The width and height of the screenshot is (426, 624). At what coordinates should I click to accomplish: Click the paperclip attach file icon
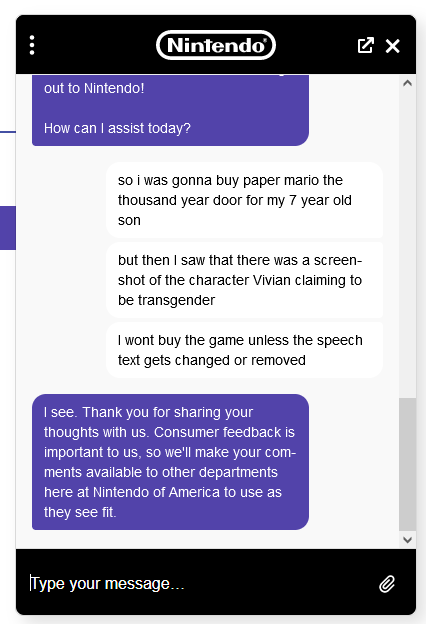387,584
